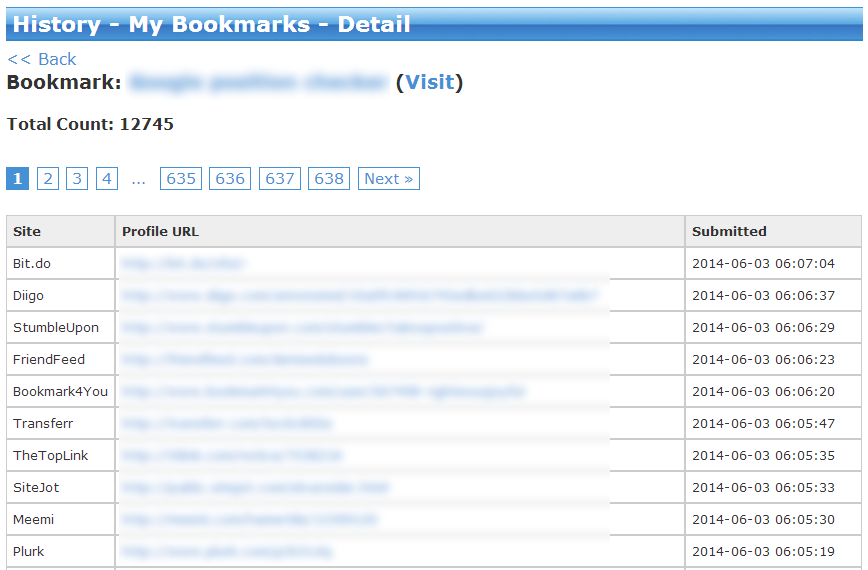The width and height of the screenshot is (868, 570).
Task: Open the Bit.do profile URL link
Action: [183, 263]
